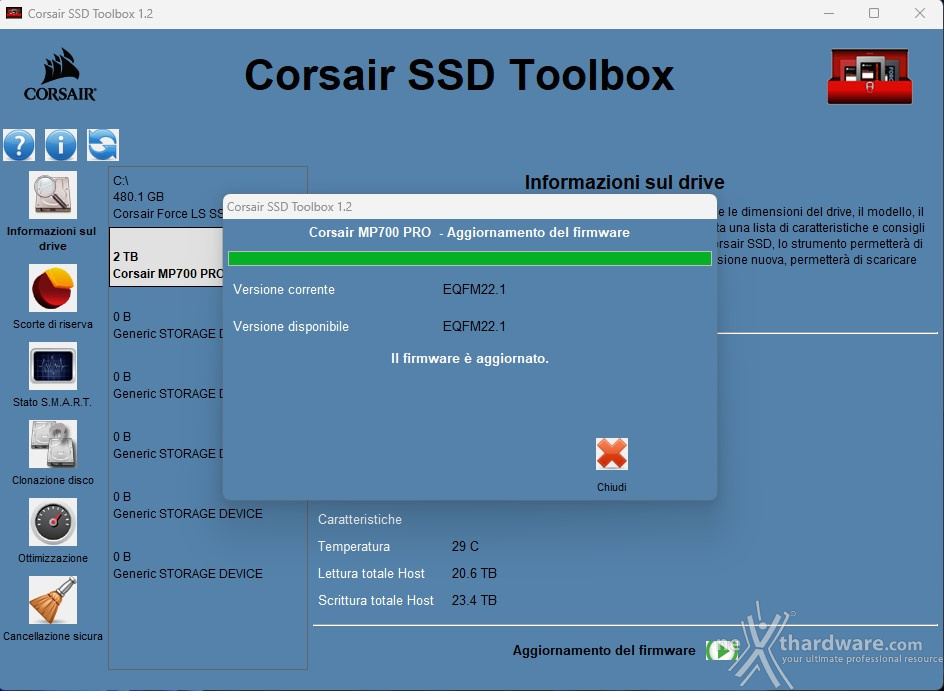Viewport: 944px width, 691px height.
Task: Select the Ottimizzazione label
Action: [x=53, y=558]
